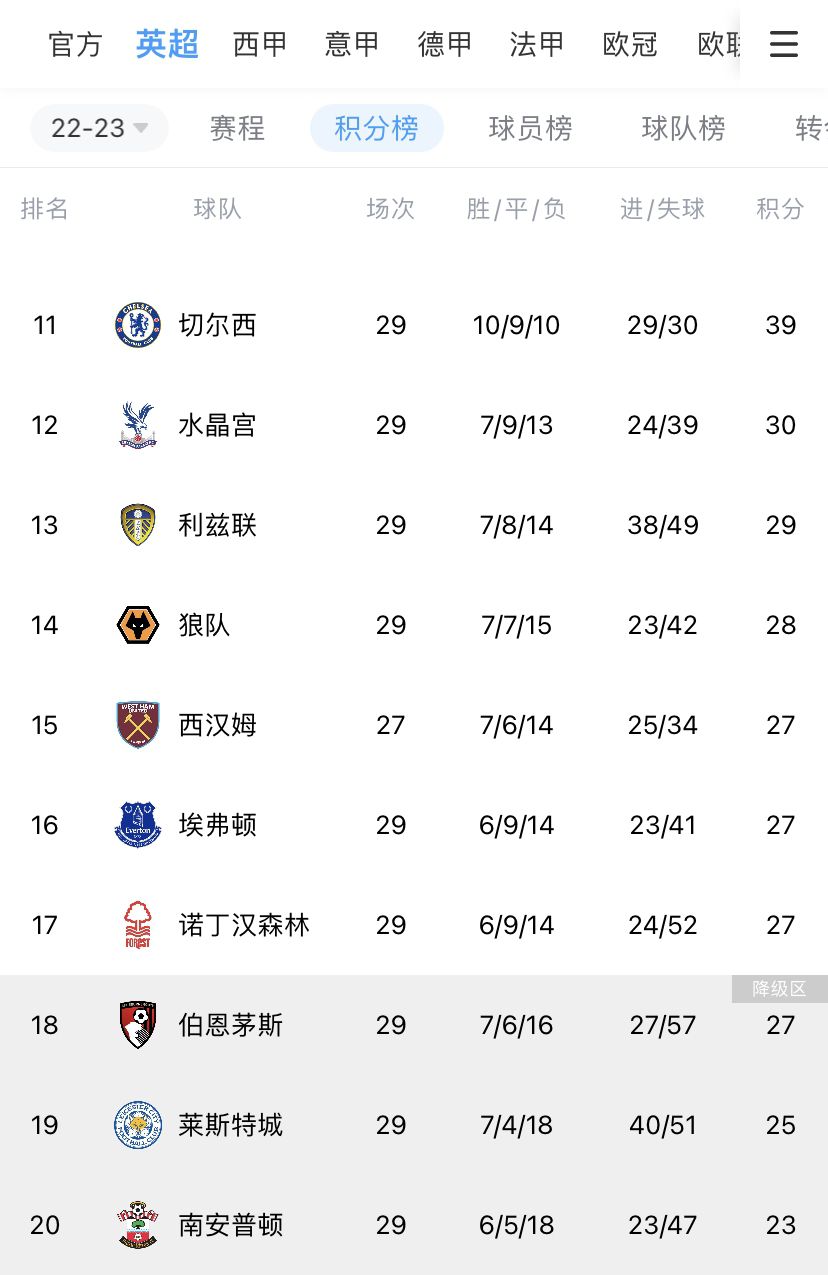Click the Leicester City fox crest
Image resolution: width=828 pixels, height=1275 pixels.
(137, 1125)
